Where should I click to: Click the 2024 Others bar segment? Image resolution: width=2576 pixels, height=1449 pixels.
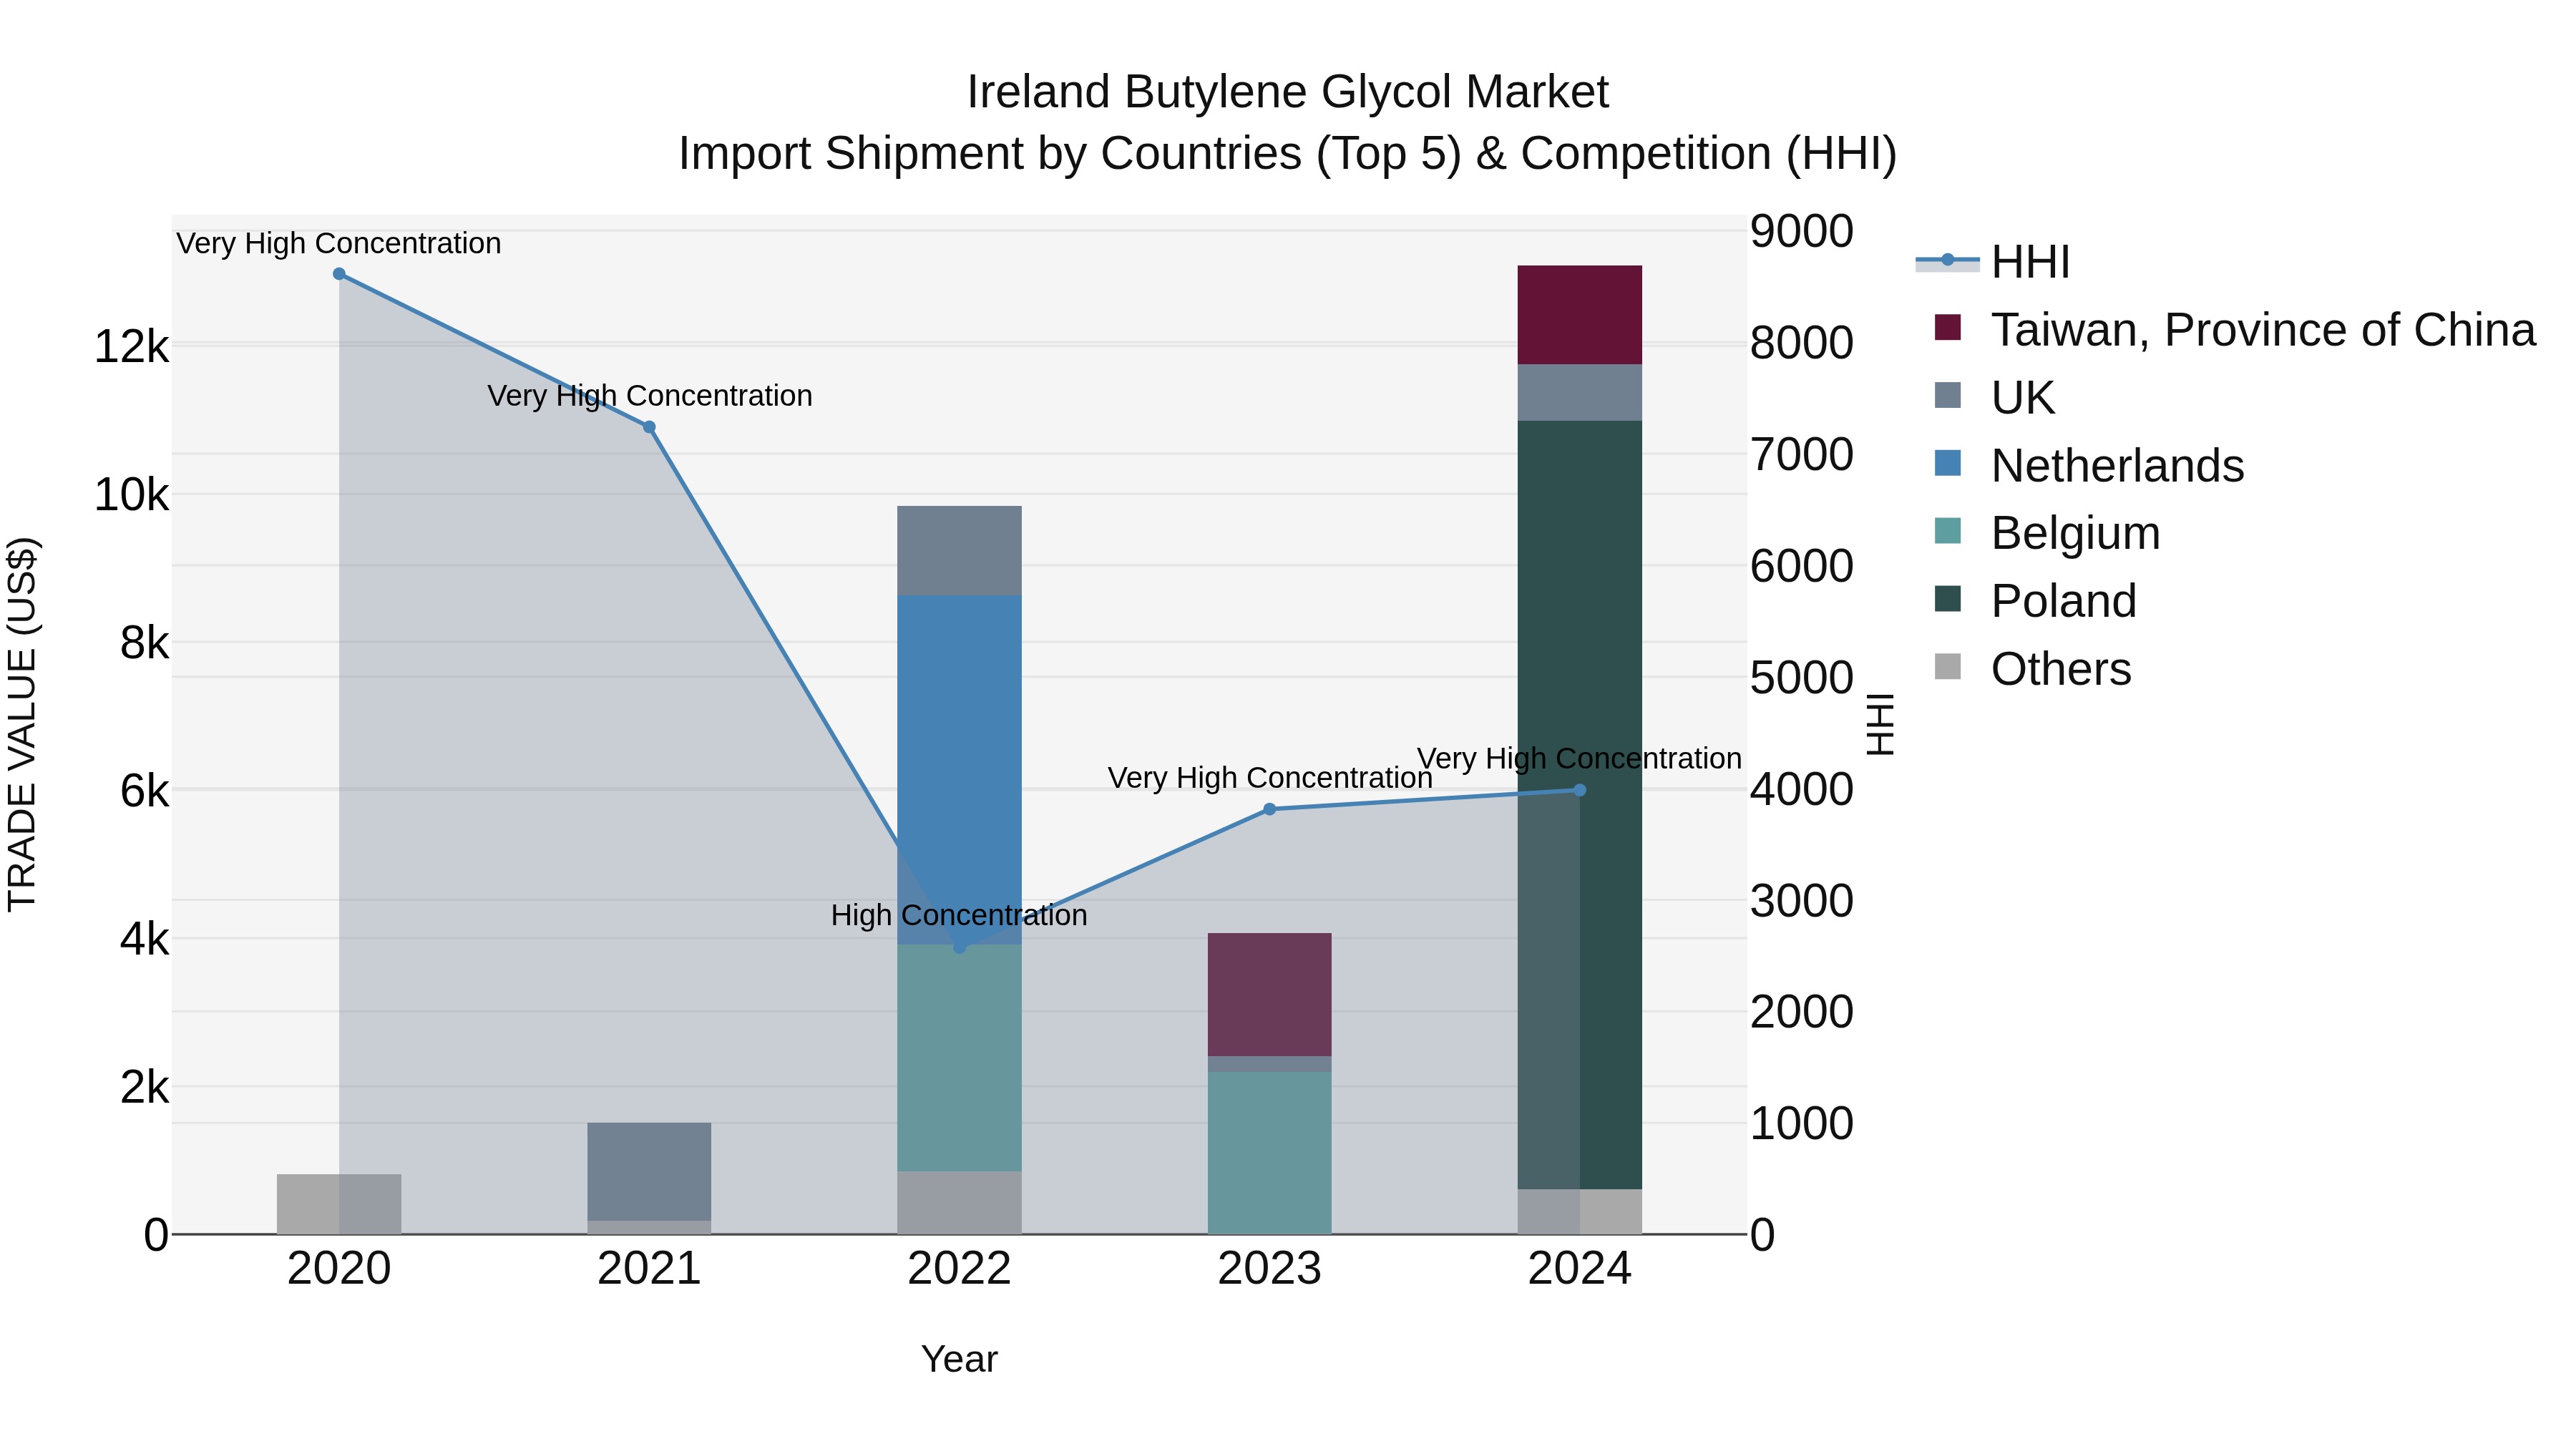tap(1580, 1211)
